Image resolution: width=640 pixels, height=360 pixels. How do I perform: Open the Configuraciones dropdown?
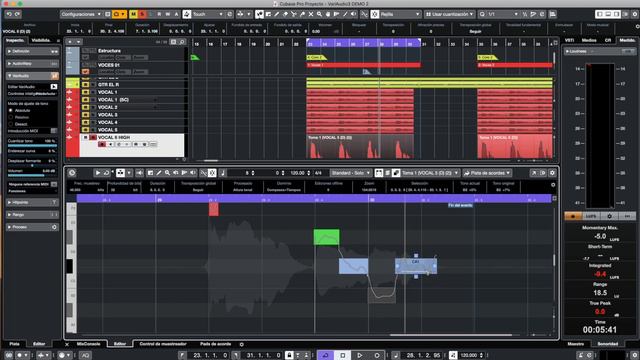(x=81, y=14)
